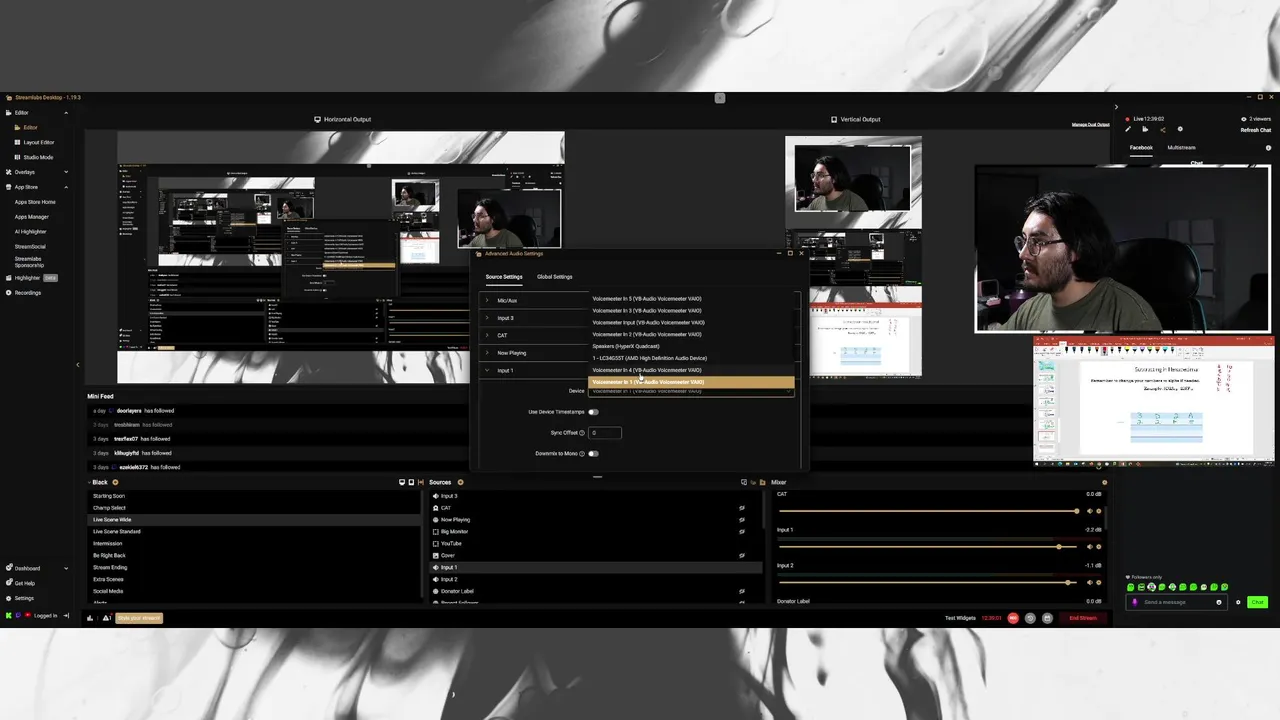Click the add scene plus icon beside Black
Viewport: 1280px width, 720px height.
coord(115,482)
